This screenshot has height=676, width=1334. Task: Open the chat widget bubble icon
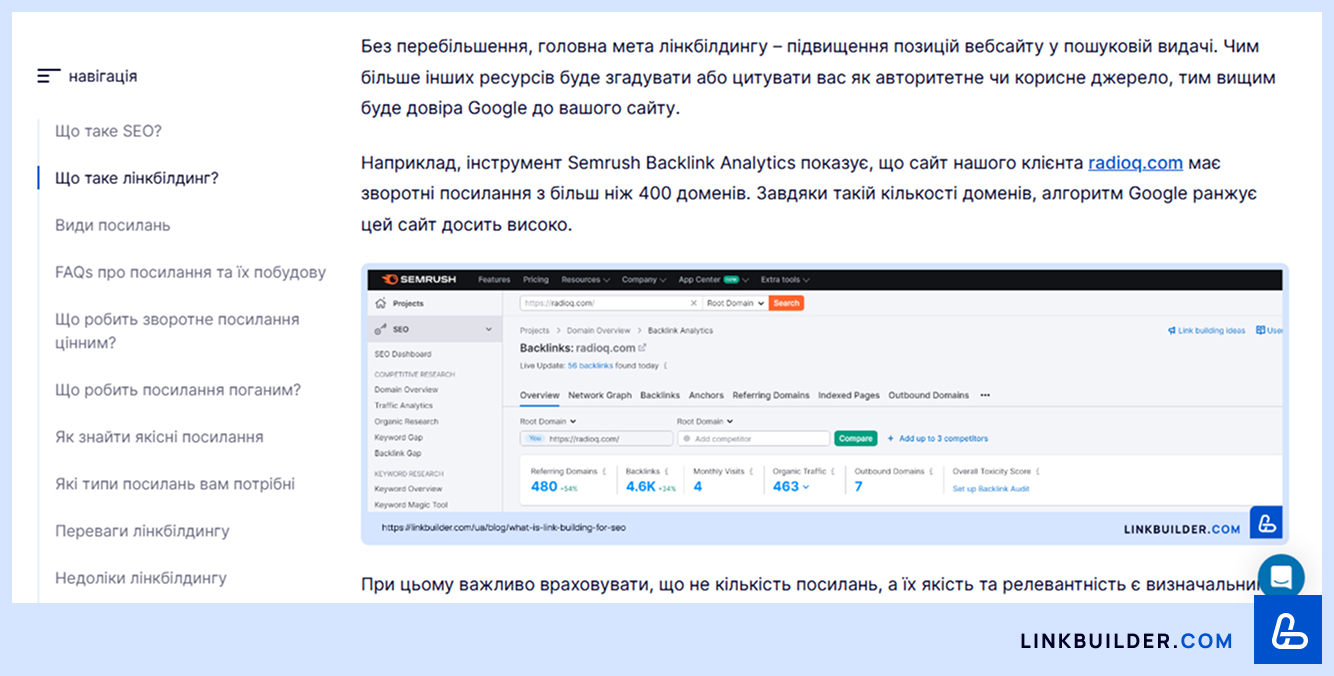tap(1281, 577)
